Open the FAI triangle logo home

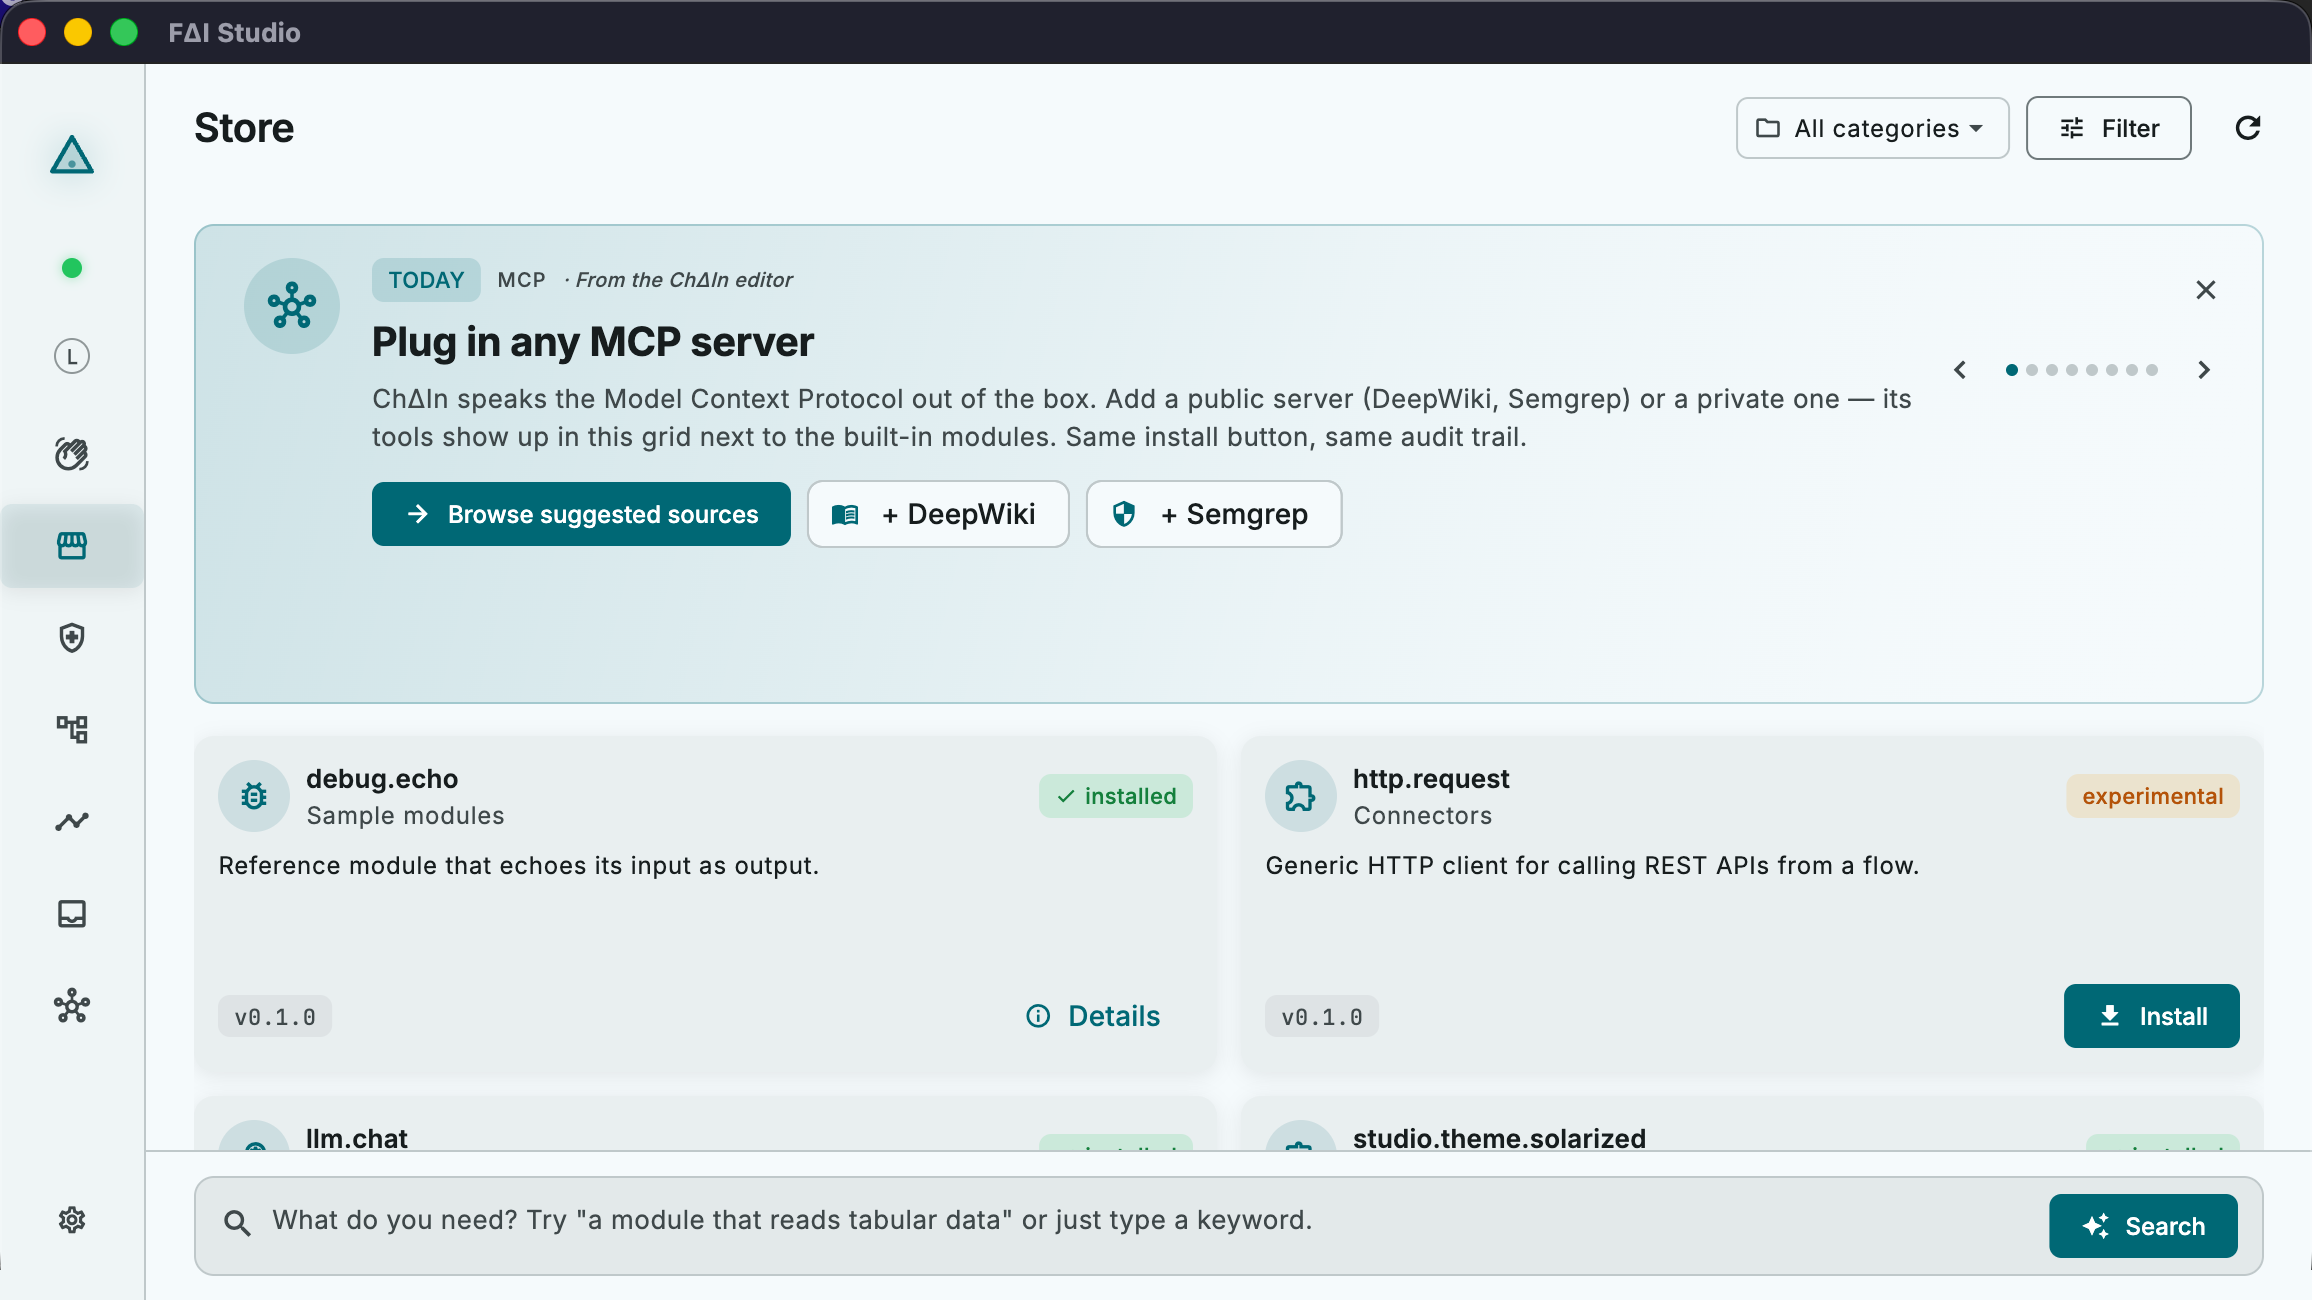(x=72, y=155)
